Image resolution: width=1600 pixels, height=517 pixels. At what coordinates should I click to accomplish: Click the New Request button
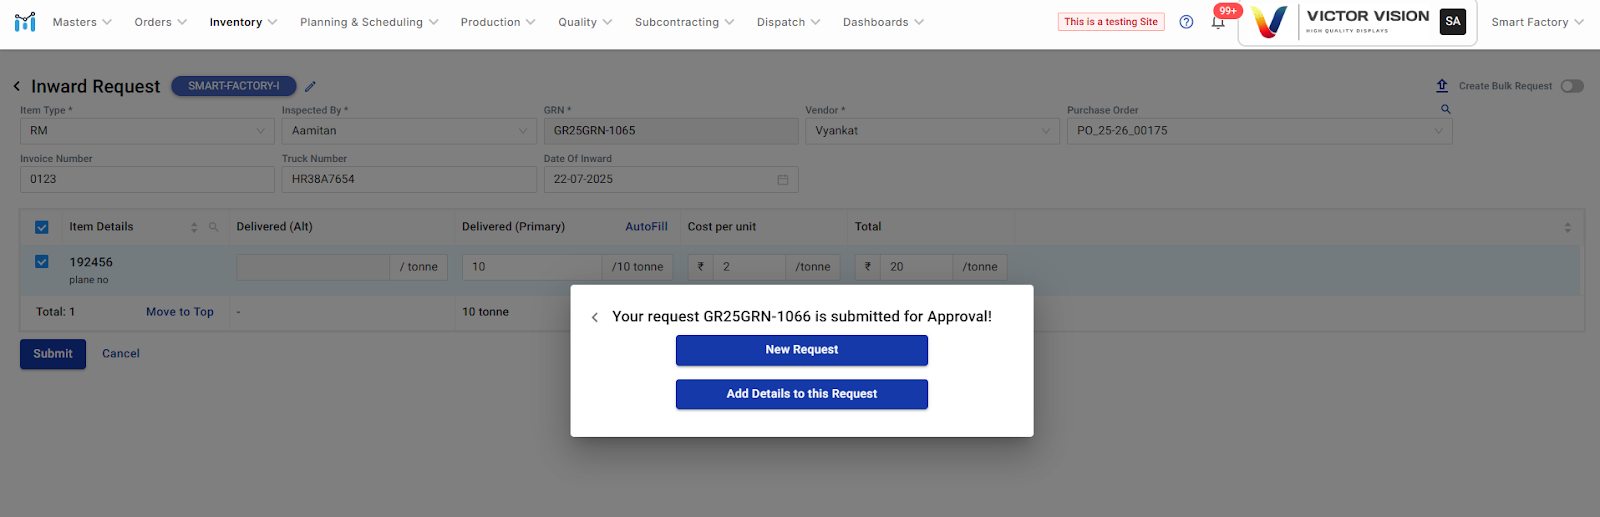(x=801, y=350)
